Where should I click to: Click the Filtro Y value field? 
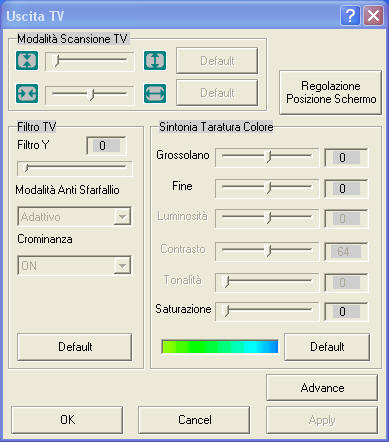click(106, 146)
